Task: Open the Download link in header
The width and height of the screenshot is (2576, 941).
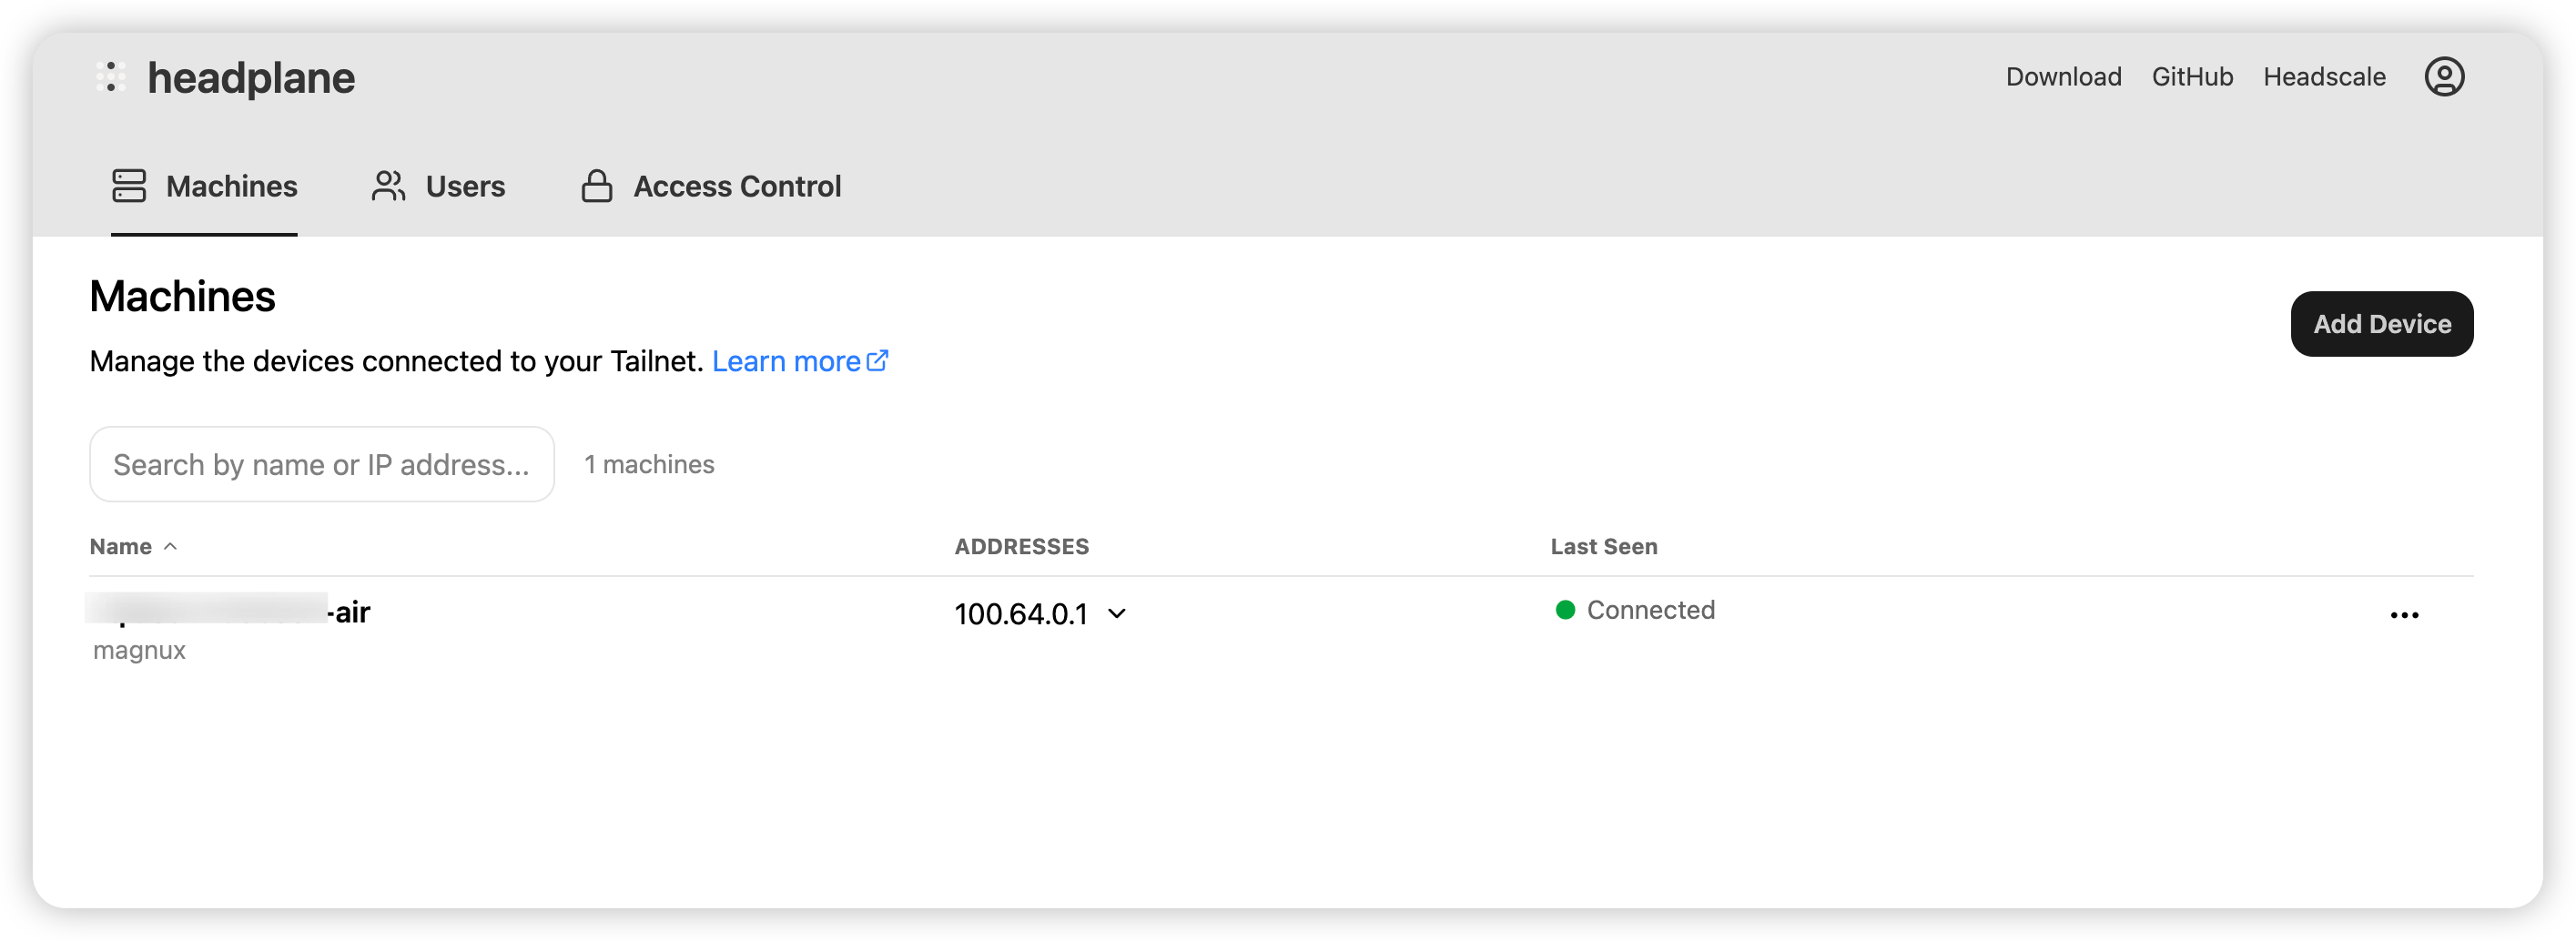Action: coord(2063,77)
